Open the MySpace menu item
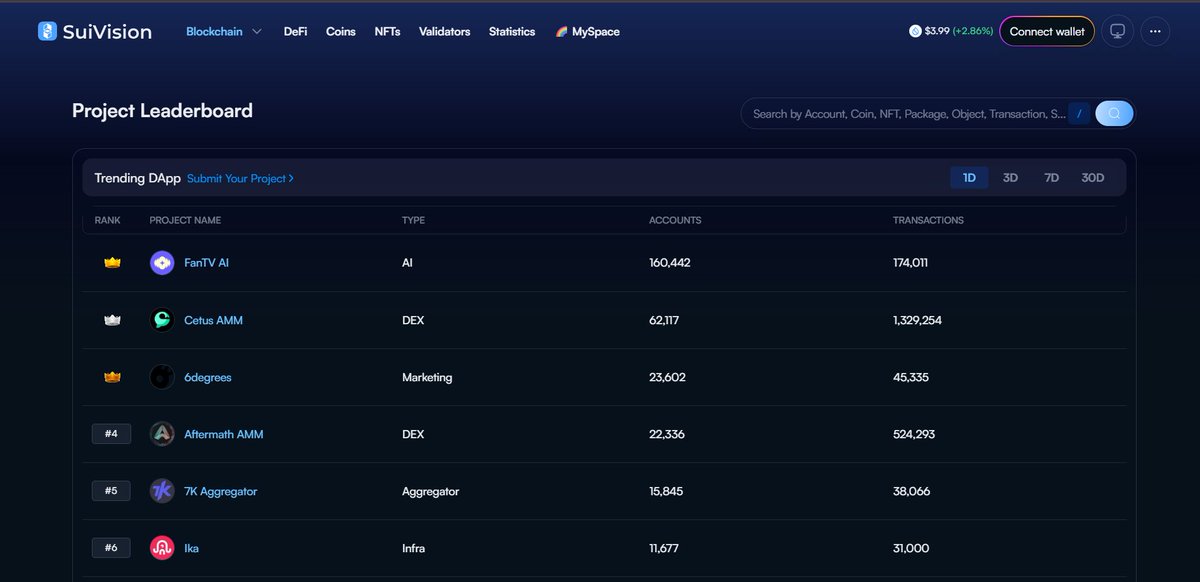The height and width of the screenshot is (582, 1200). pos(588,31)
